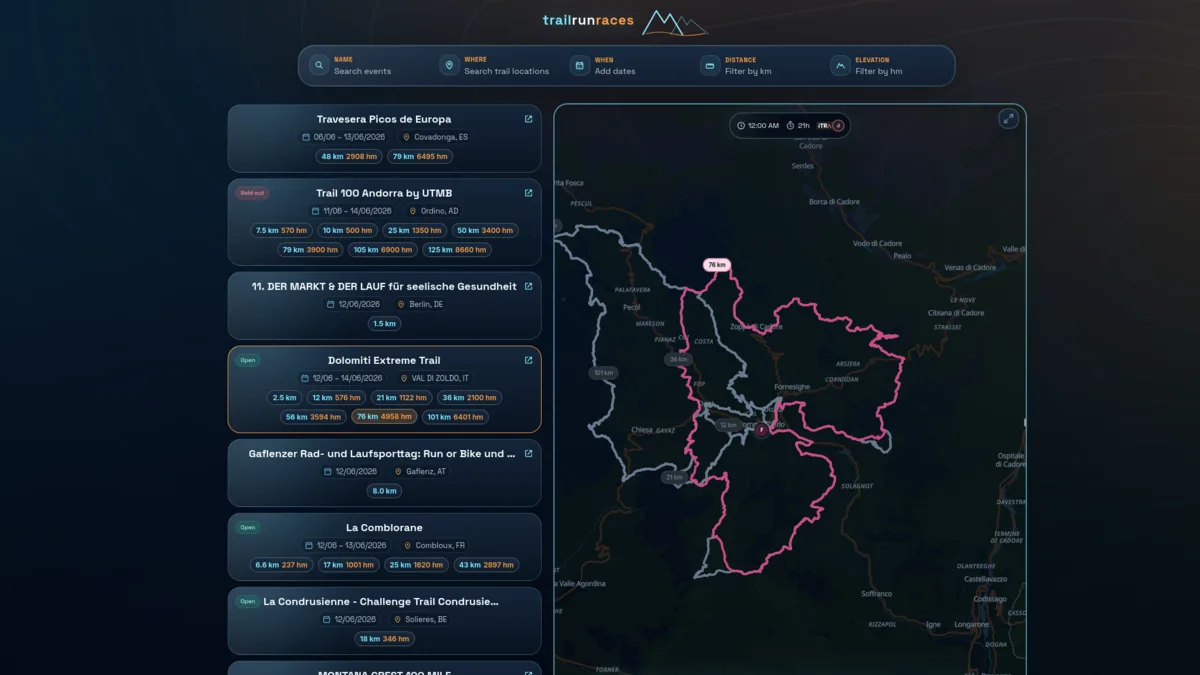The height and width of the screenshot is (675, 1200).
Task: Open DER MARKT & DER LAUF external link
Action: coord(528,286)
